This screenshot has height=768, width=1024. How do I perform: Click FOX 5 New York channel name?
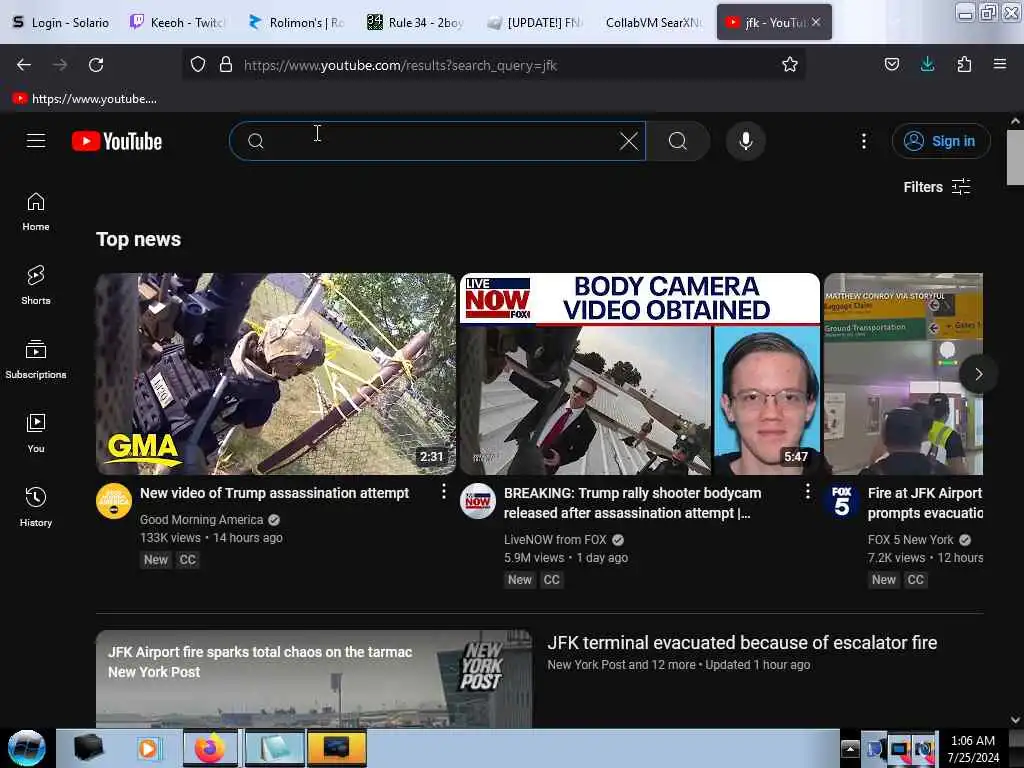[x=910, y=540]
